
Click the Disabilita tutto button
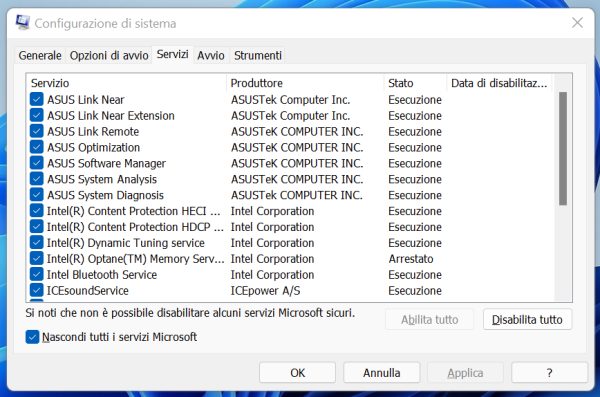(x=527, y=319)
